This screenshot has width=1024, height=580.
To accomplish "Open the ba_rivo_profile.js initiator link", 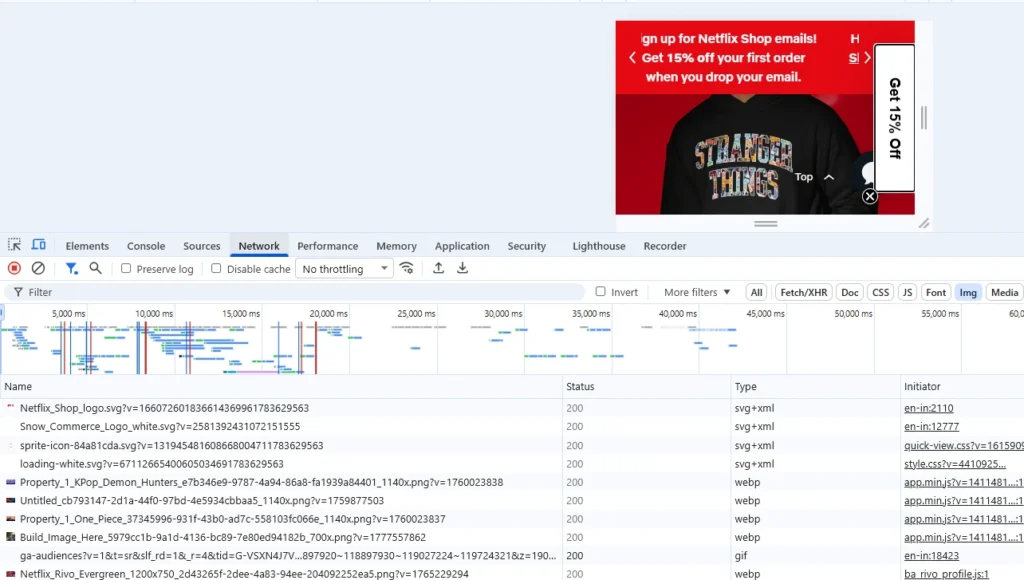I will (x=946, y=574).
